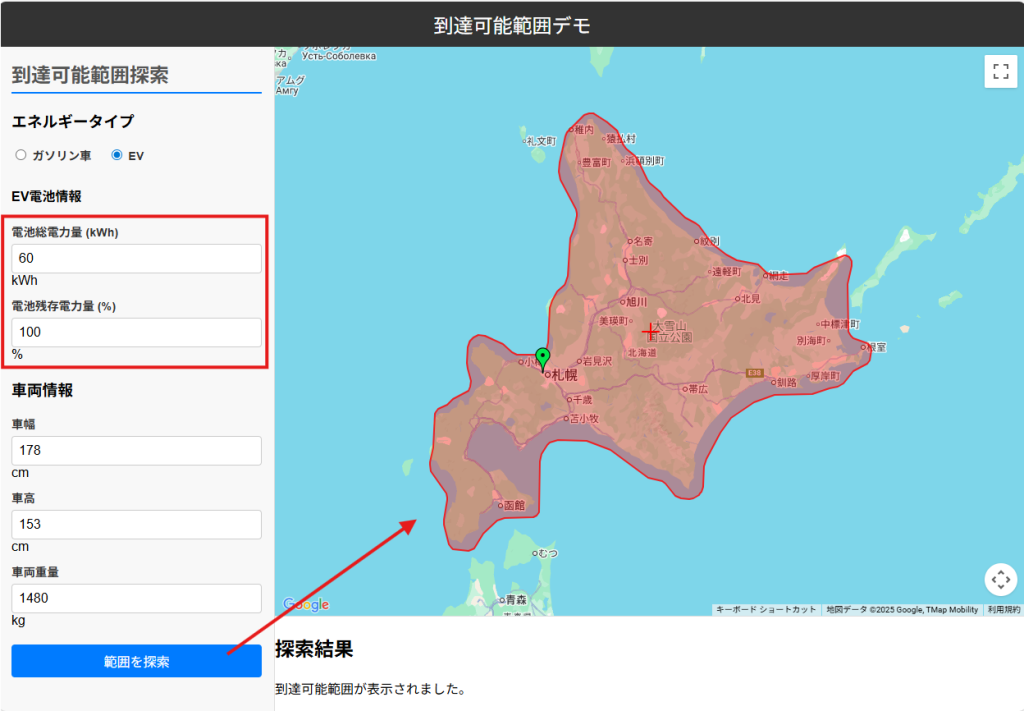1024x711 pixels.
Task: Click the E38 highway badge on the map
Action: point(755,373)
